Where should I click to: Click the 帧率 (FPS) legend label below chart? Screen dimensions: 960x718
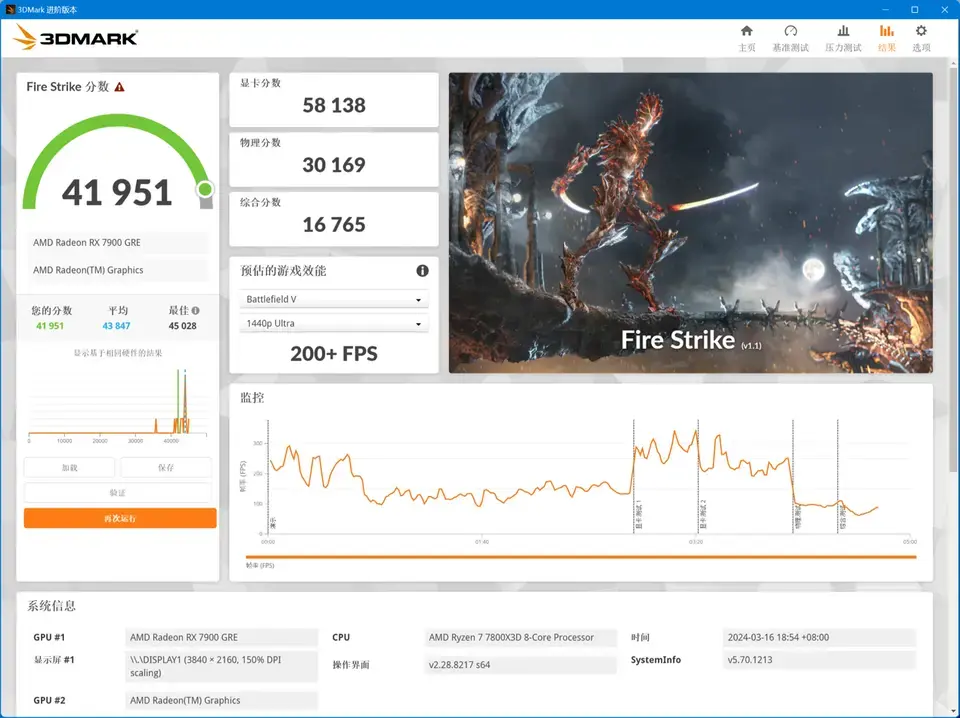click(260, 566)
